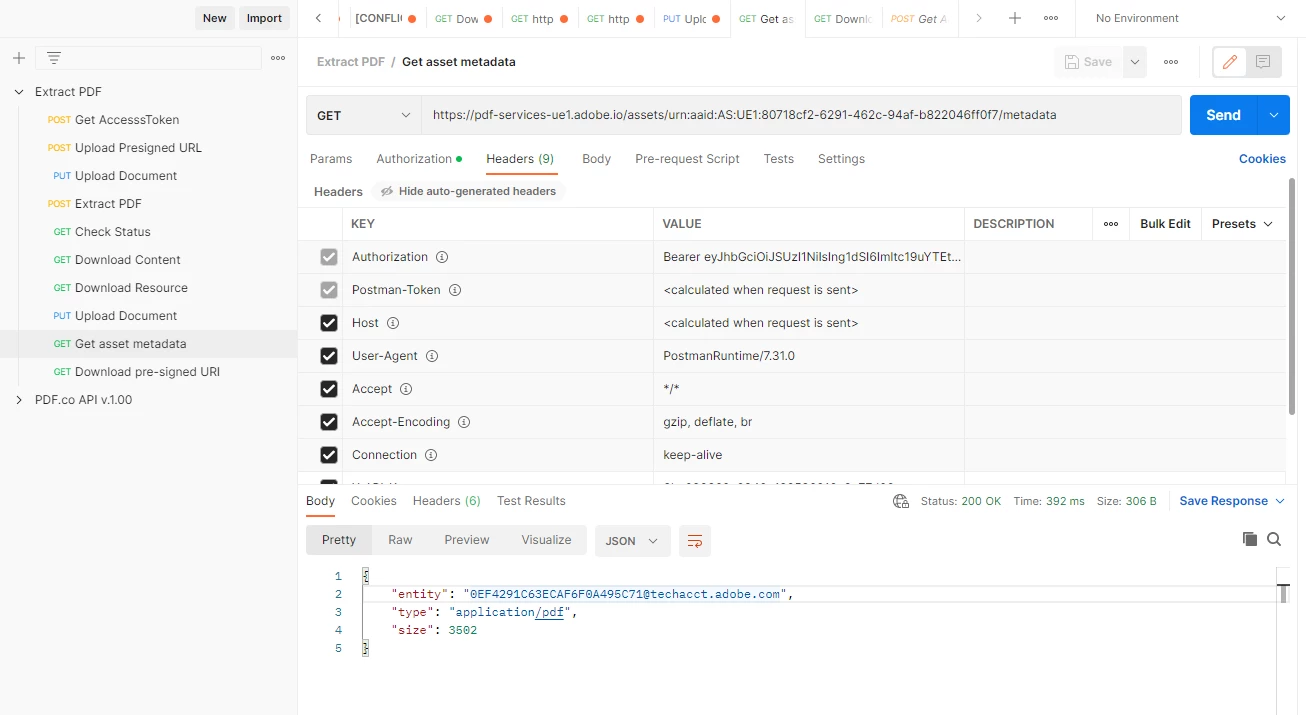Open the comments icon beside pencil

coord(1263,62)
